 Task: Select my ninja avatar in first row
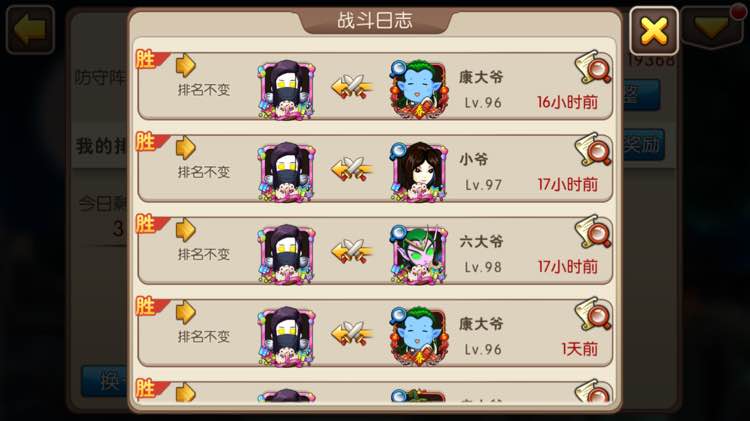(x=287, y=89)
